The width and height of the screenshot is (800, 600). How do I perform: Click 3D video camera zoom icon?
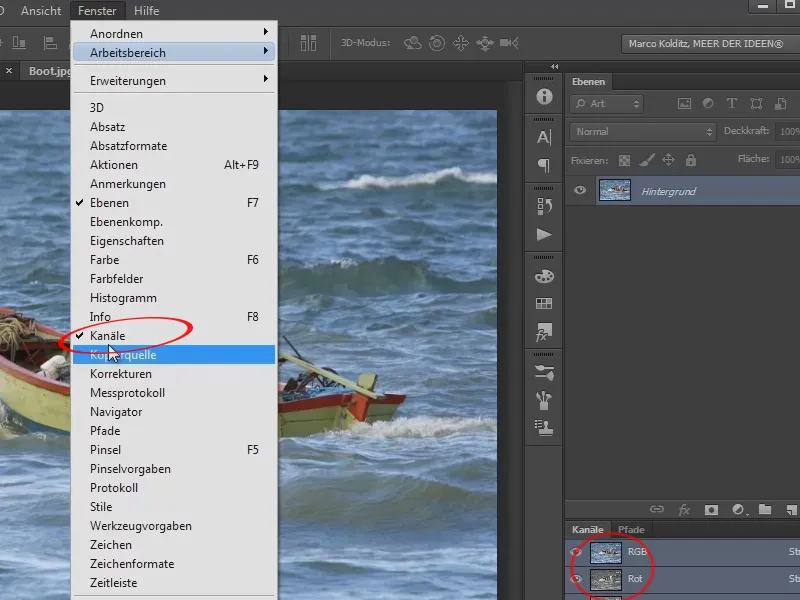pos(509,43)
